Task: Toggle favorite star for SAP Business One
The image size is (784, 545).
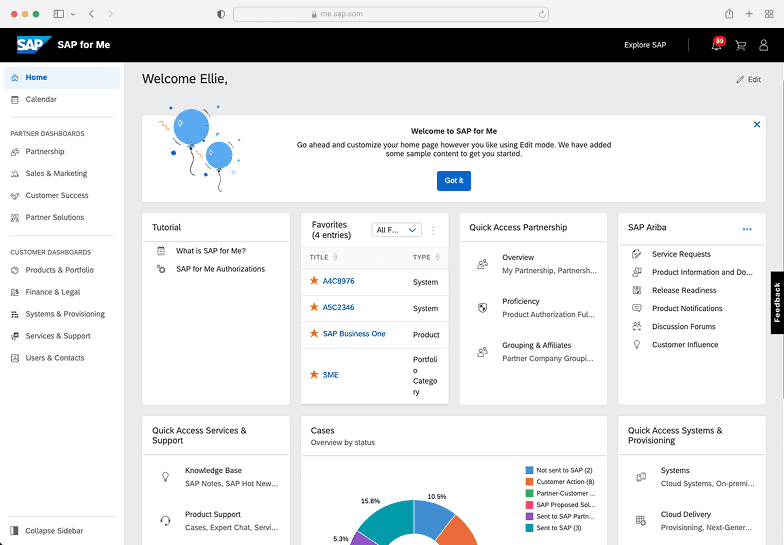Action: pos(314,334)
